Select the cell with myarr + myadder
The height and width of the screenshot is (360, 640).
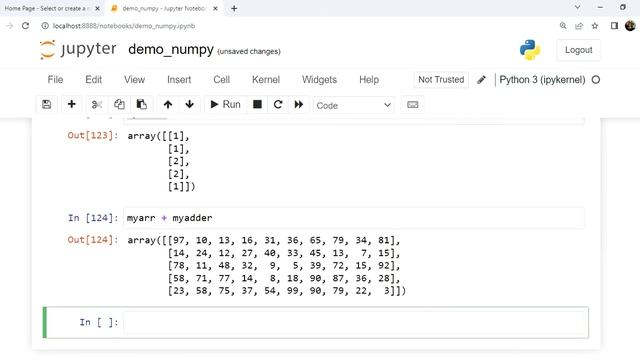click(353, 218)
